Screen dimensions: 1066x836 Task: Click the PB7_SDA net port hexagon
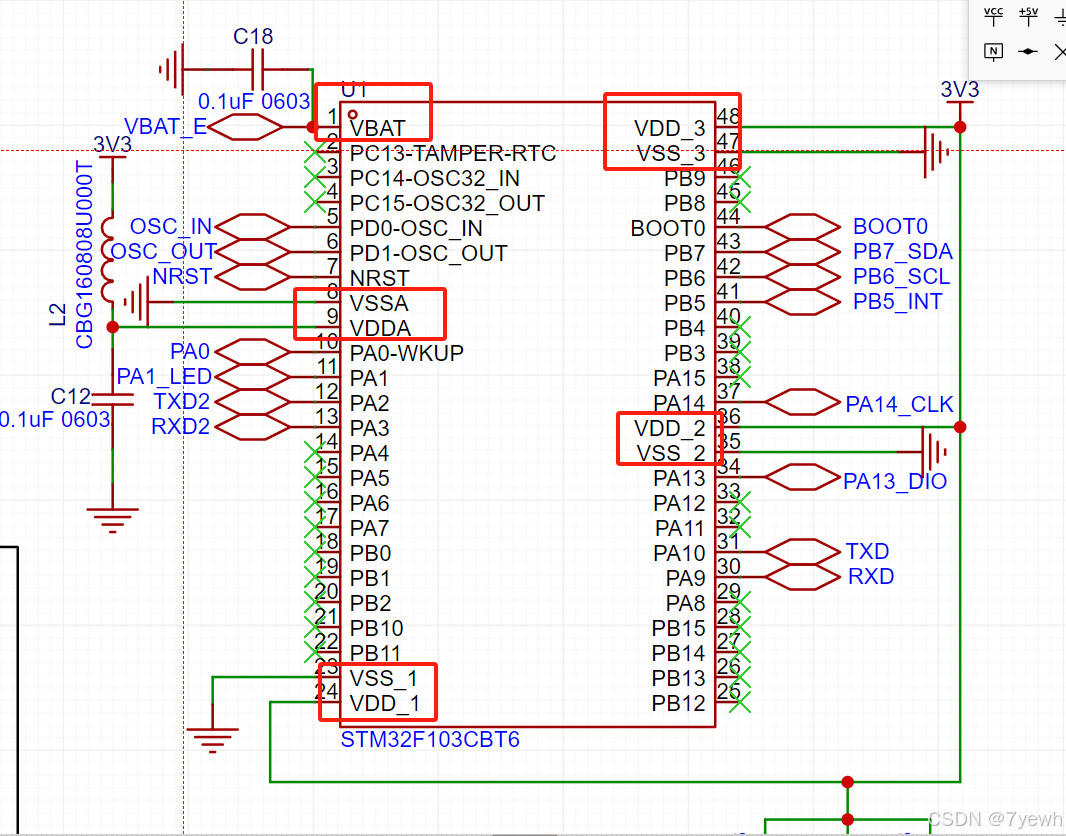pos(802,252)
